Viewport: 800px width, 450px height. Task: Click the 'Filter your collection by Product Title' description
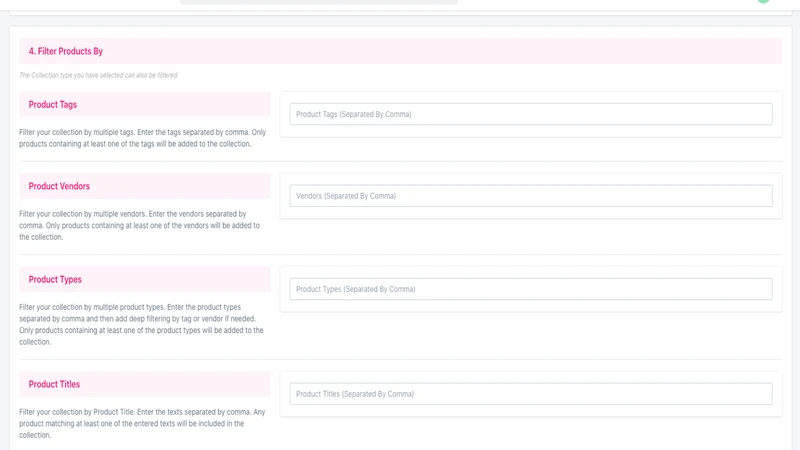pyautogui.click(x=142, y=423)
